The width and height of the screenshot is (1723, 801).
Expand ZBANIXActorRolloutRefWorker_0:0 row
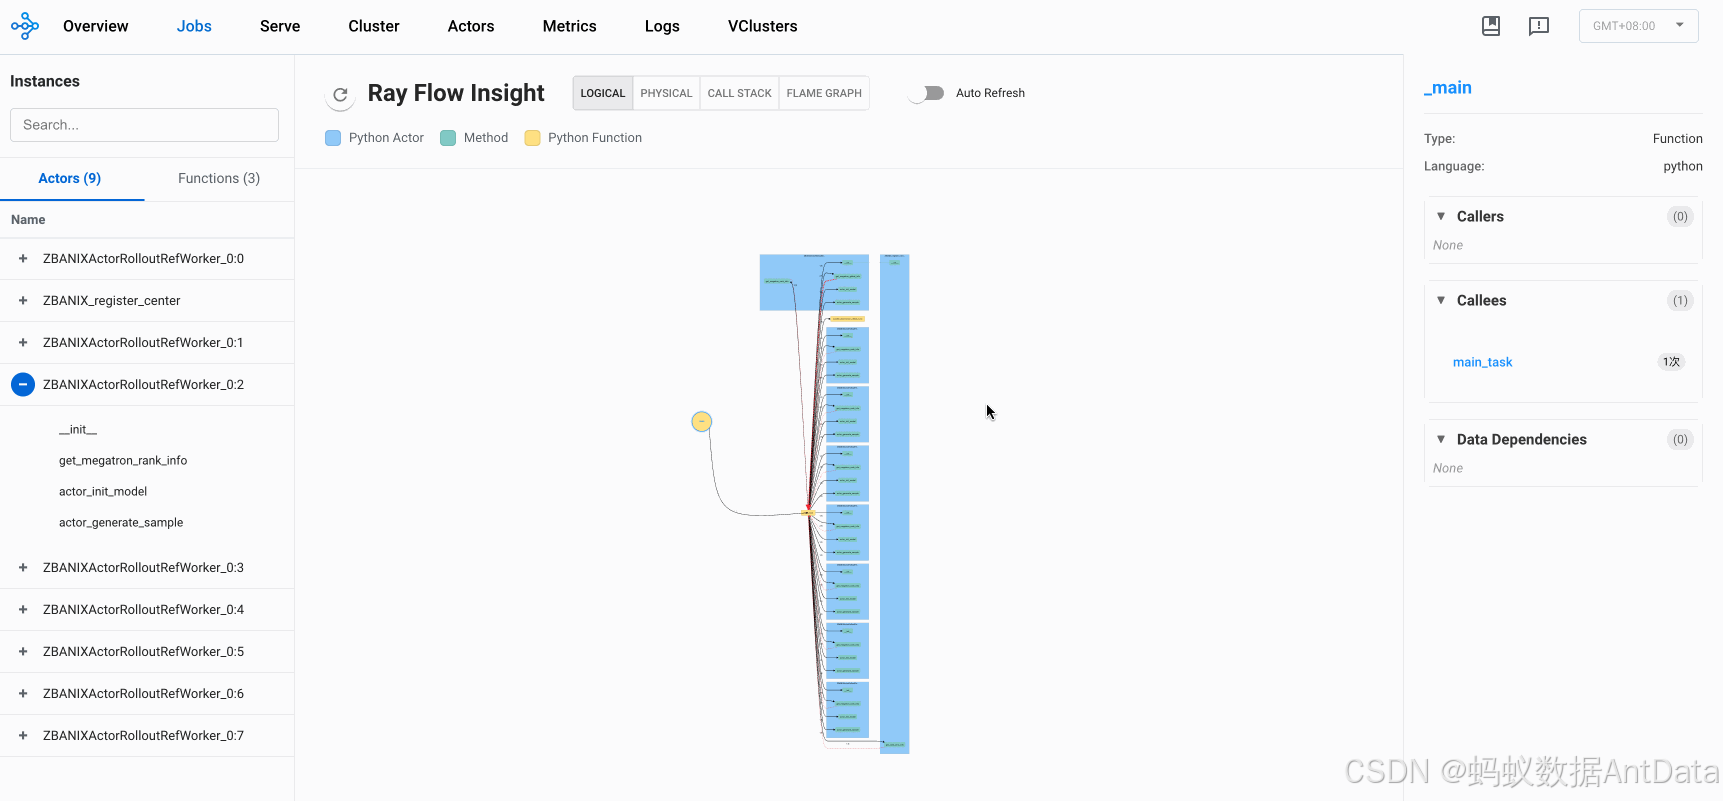click(x=23, y=259)
